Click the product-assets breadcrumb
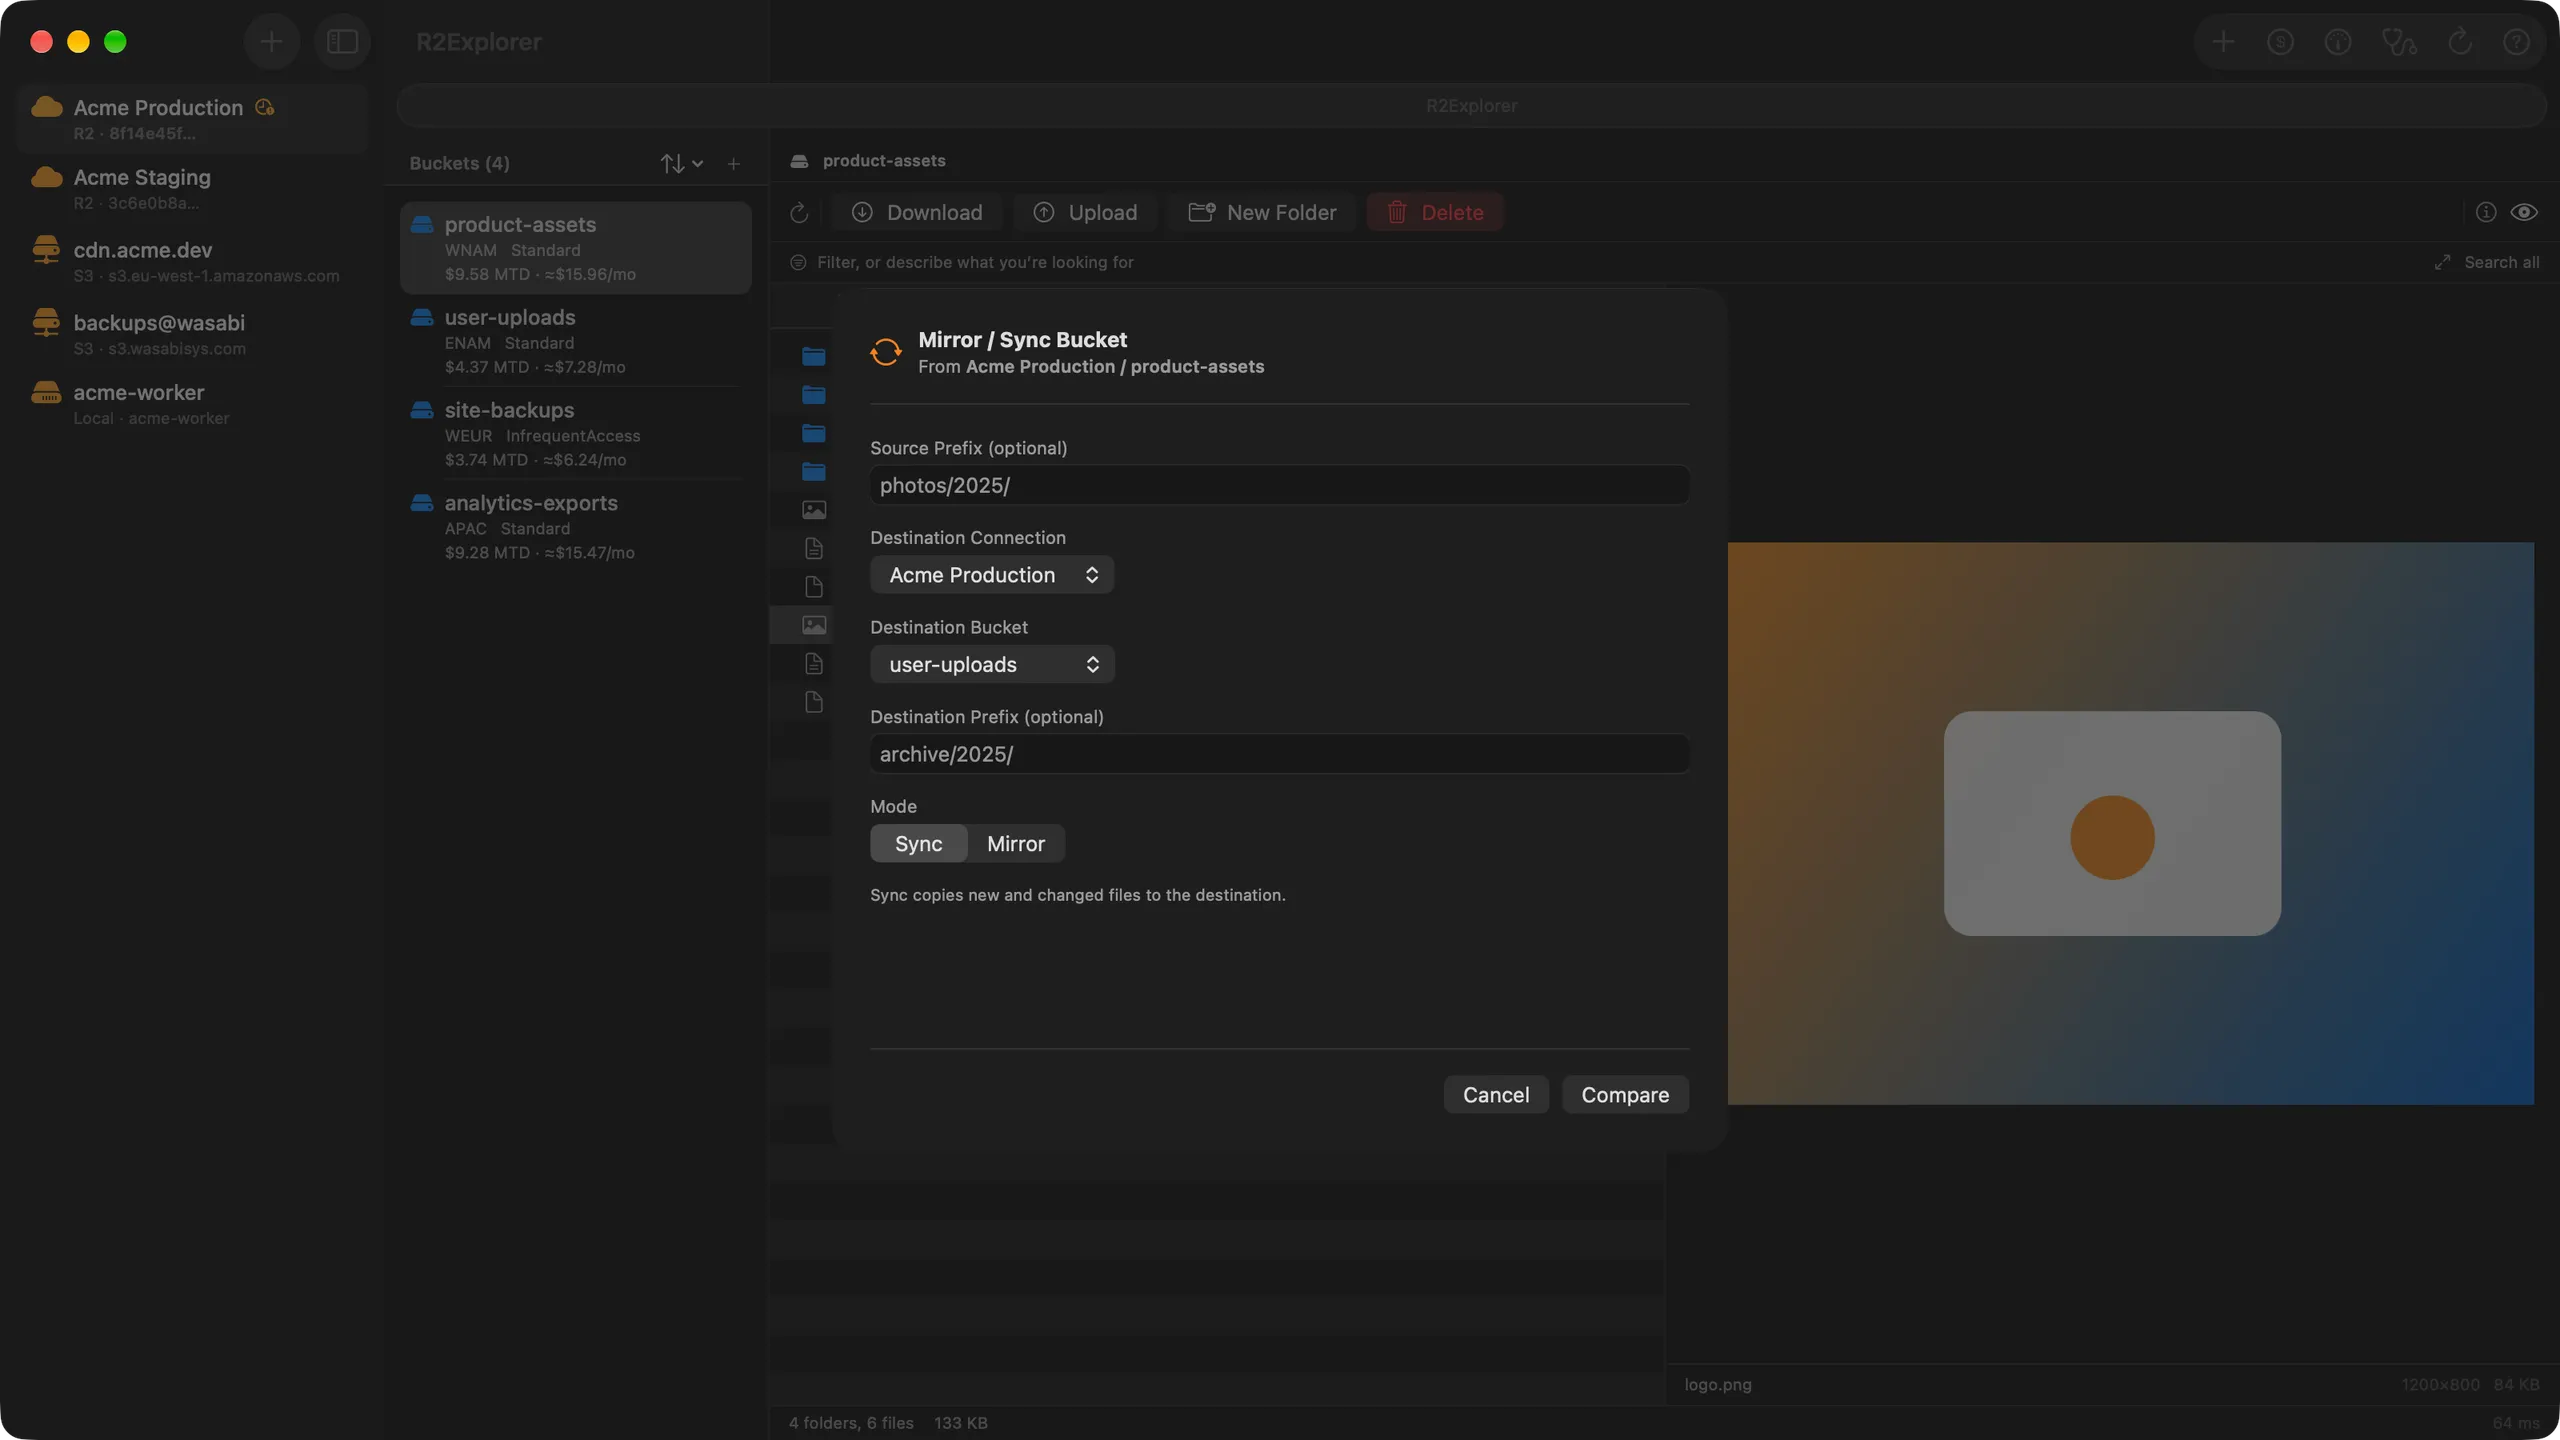This screenshot has height=1440, width=2560. (883, 161)
